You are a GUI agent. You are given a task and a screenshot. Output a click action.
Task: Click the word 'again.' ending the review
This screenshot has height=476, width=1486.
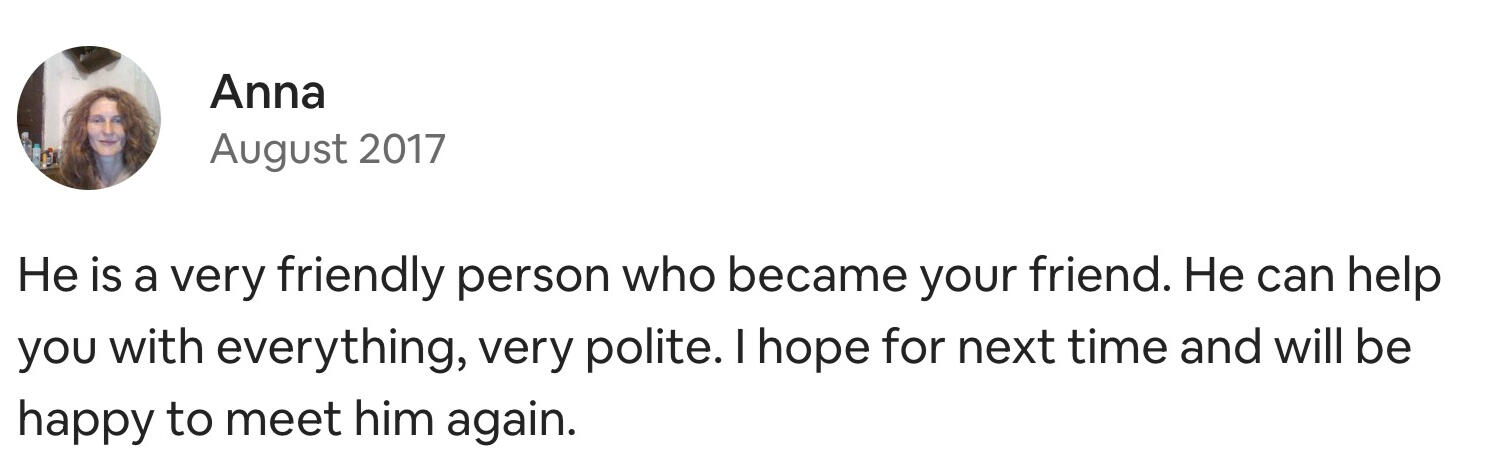pos(511,421)
